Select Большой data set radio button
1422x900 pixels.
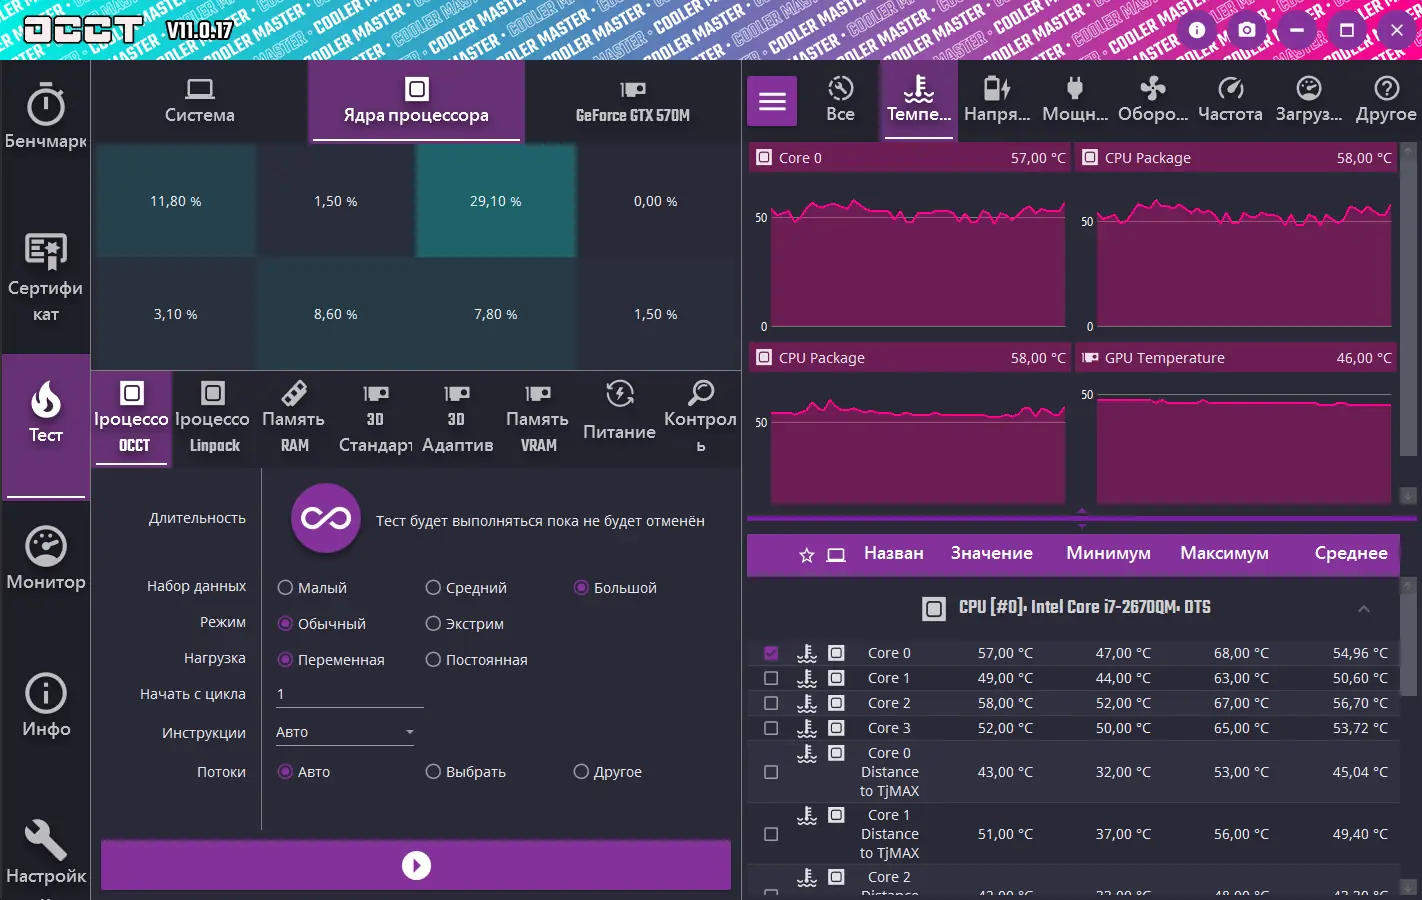(581, 588)
